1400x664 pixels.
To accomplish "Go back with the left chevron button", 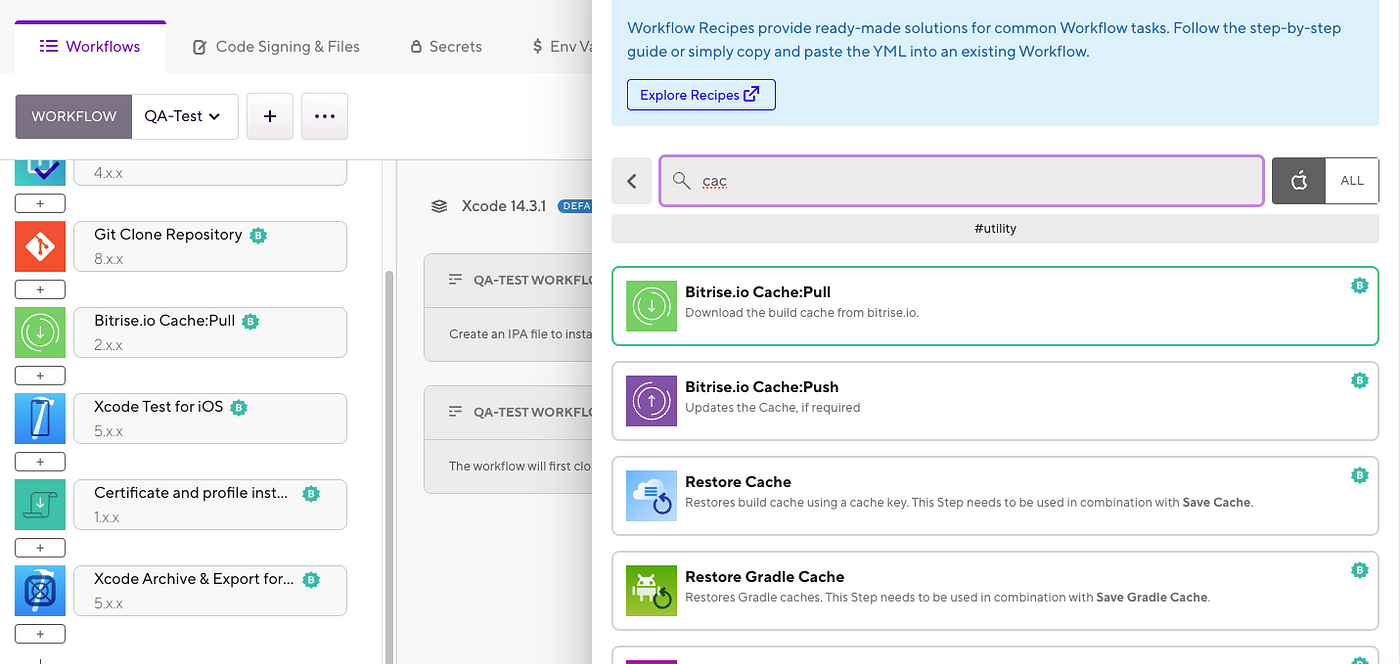I will [631, 181].
